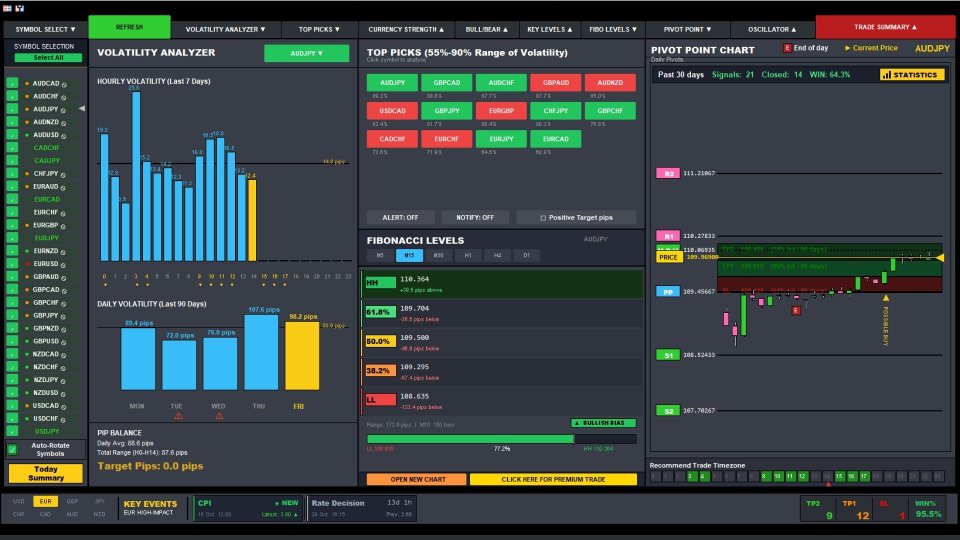Click the green bullish bias progress bar

point(470,439)
